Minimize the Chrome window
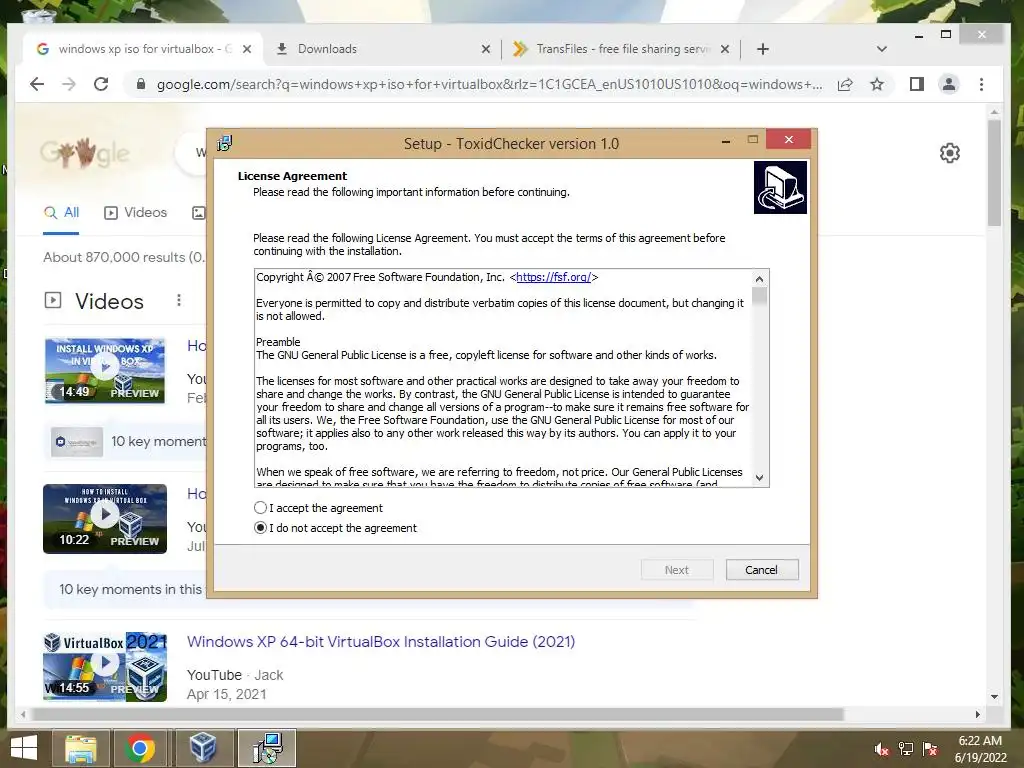 click(919, 35)
